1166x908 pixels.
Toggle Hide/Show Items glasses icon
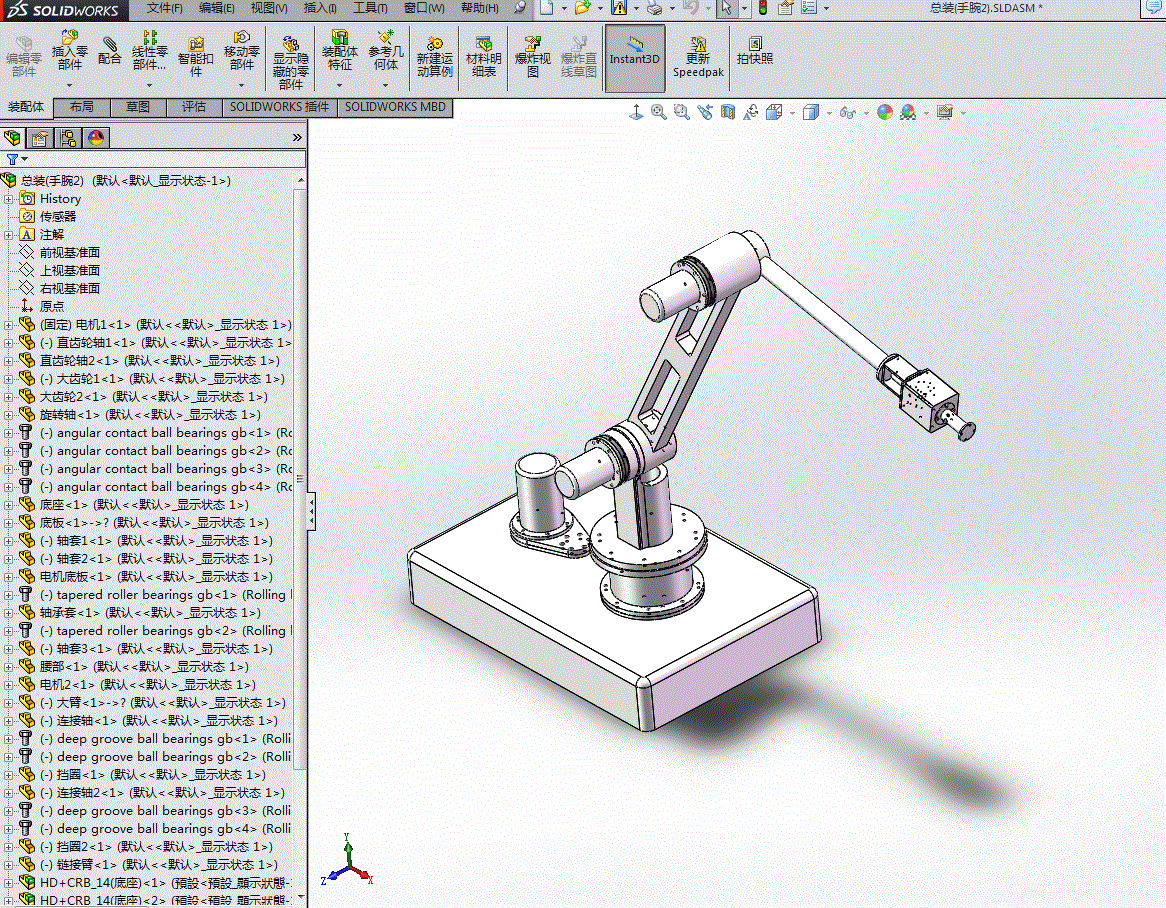(847, 112)
